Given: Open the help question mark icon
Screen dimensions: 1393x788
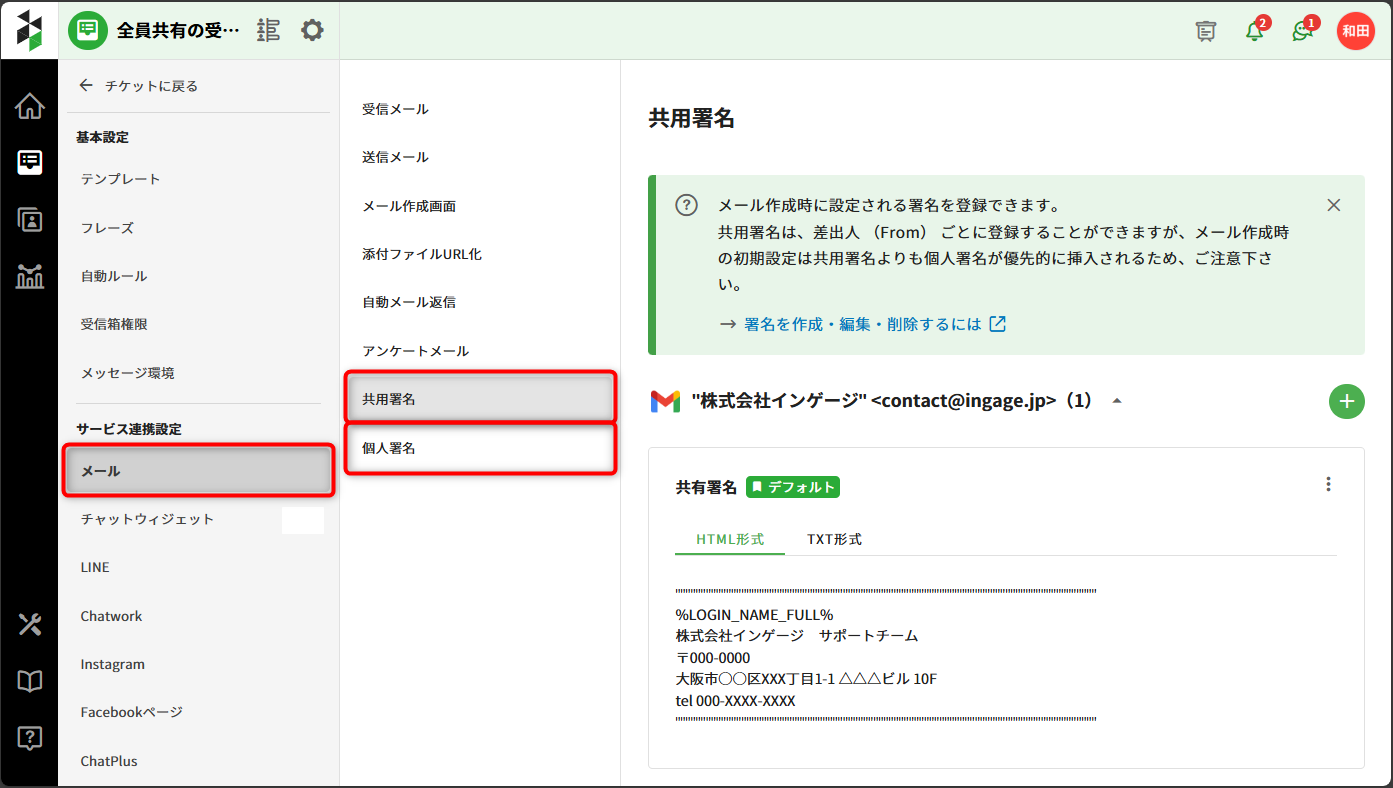Looking at the screenshot, I should pos(29,738).
